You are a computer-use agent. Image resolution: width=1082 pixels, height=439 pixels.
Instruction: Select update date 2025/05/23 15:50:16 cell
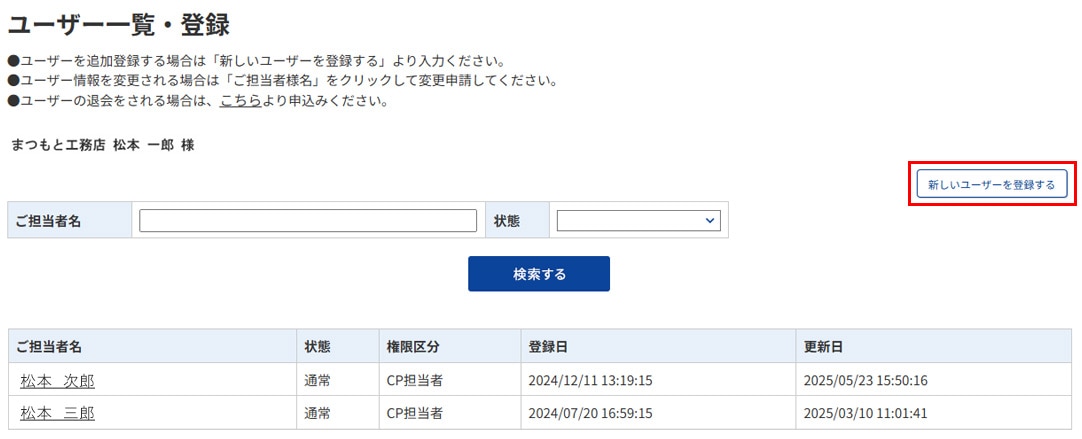pyautogui.click(x=865, y=381)
